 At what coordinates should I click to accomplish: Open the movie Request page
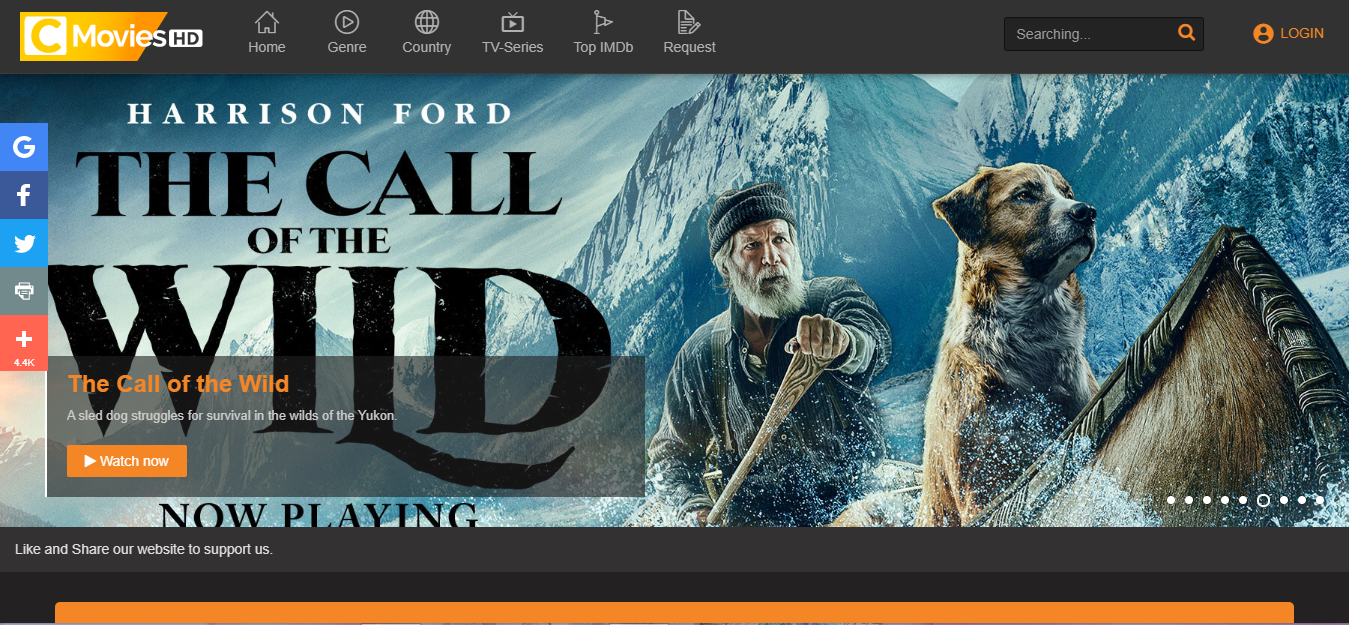pyautogui.click(x=689, y=33)
